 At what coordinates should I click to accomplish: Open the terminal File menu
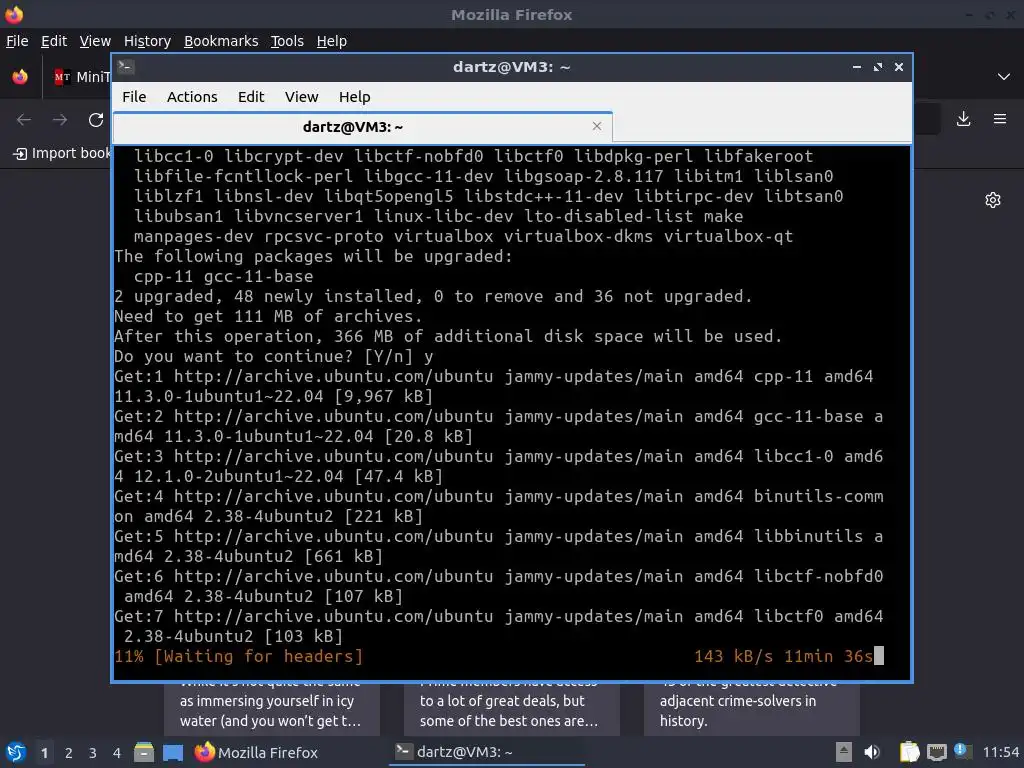(134, 97)
